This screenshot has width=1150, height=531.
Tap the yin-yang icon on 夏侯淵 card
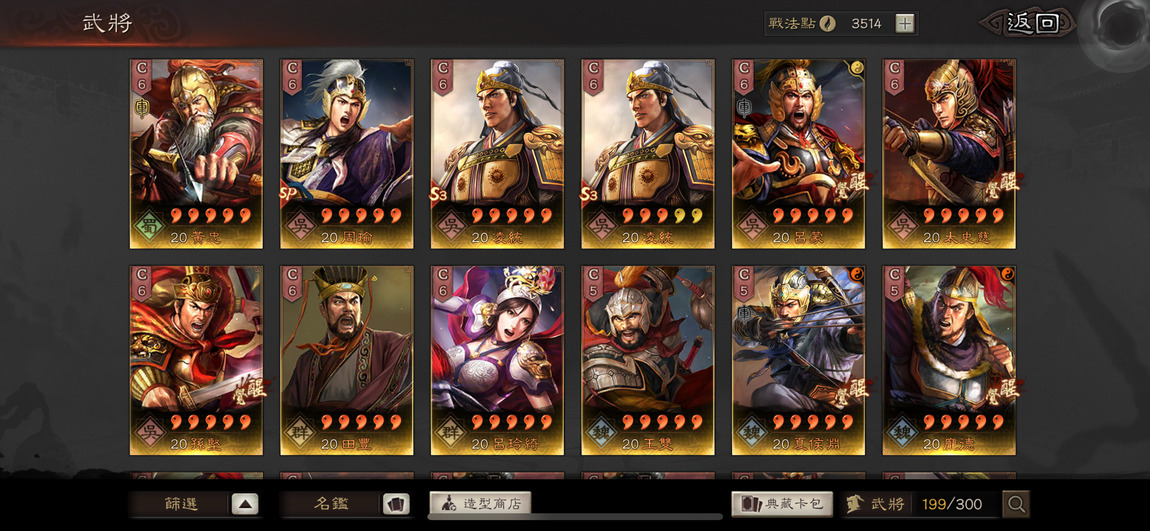point(858,274)
